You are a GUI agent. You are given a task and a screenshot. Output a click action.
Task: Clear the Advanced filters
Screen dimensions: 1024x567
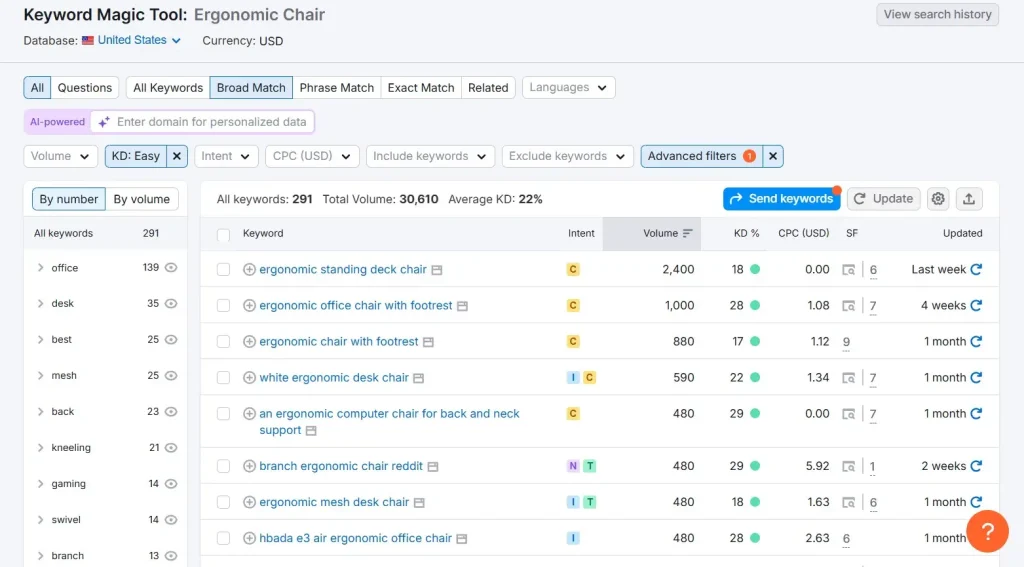point(773,156)
